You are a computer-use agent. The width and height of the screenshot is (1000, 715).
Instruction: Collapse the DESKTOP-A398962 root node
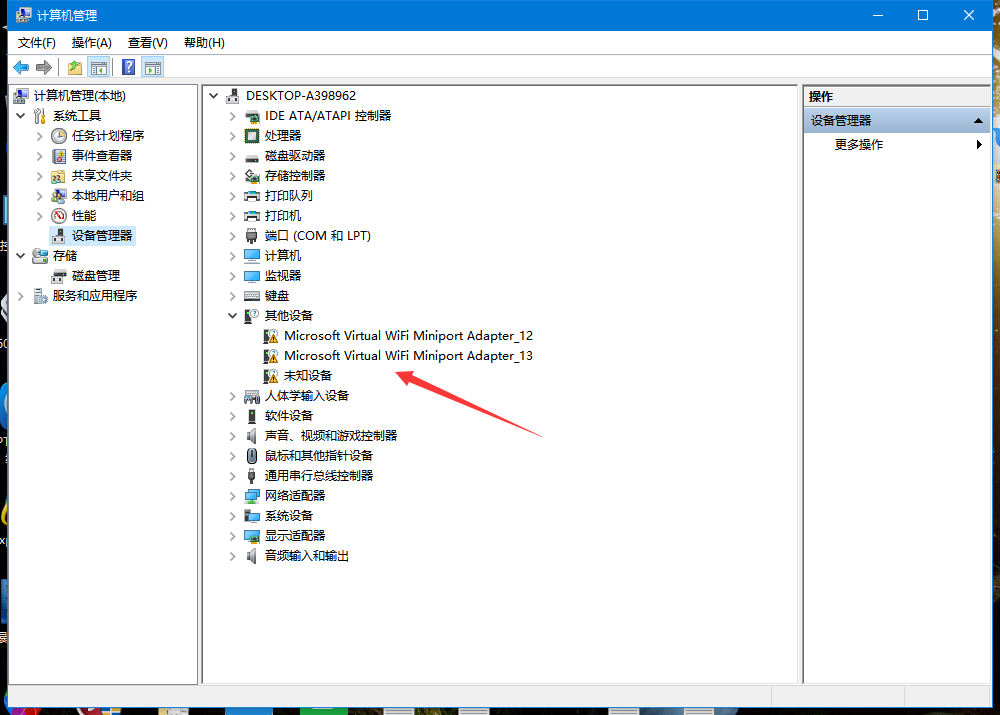point(214,96)
